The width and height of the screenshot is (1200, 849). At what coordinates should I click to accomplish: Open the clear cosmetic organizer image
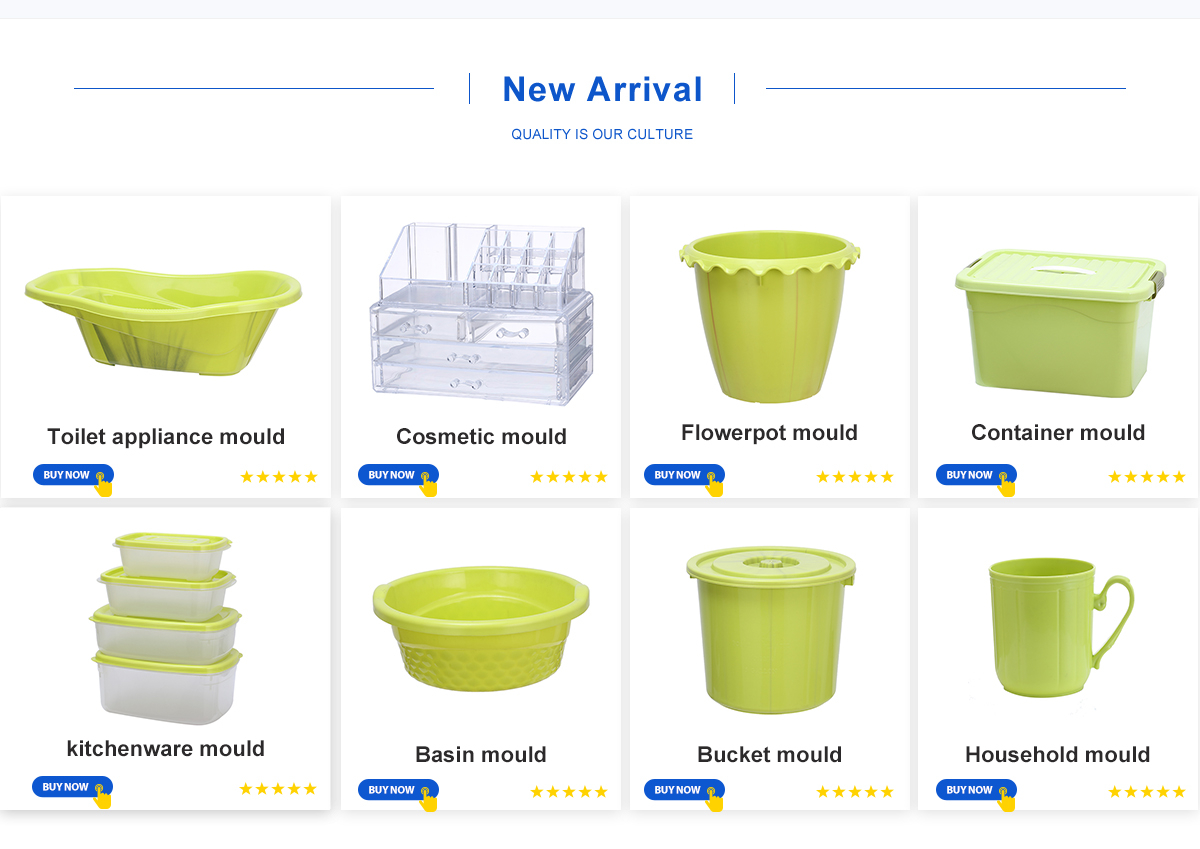pos(481,313)
